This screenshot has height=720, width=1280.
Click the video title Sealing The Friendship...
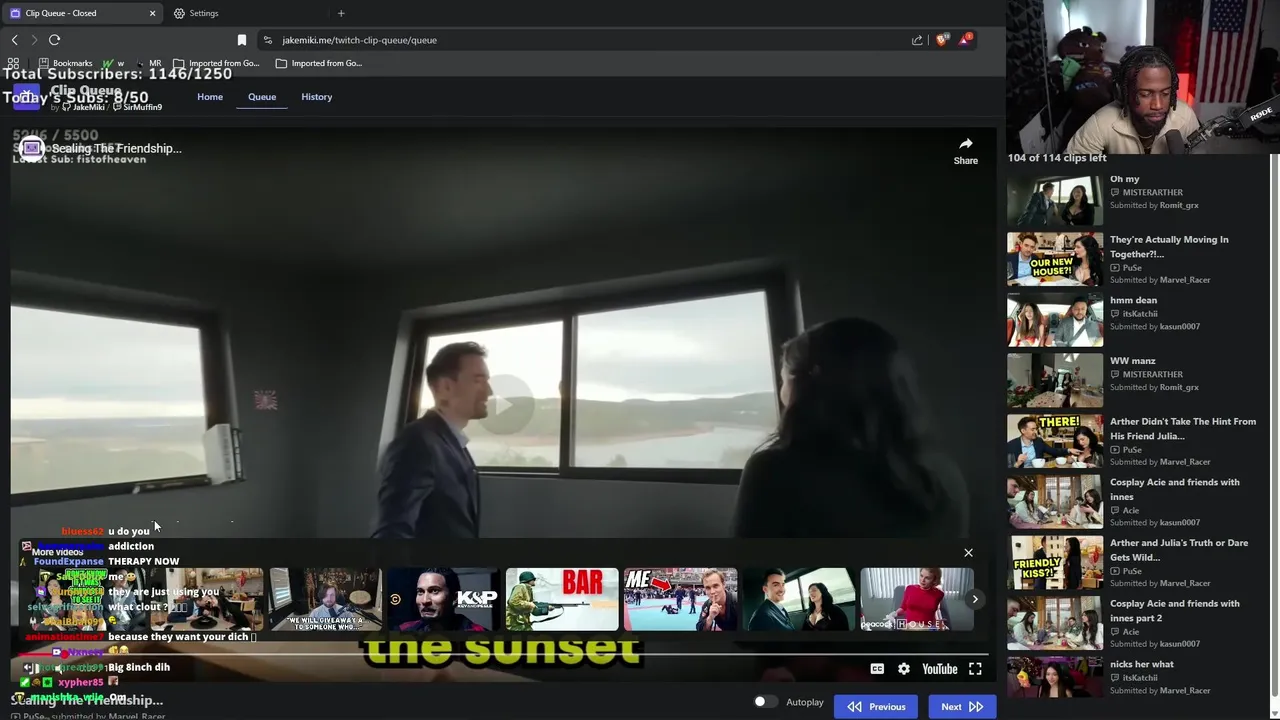(116, 148)
